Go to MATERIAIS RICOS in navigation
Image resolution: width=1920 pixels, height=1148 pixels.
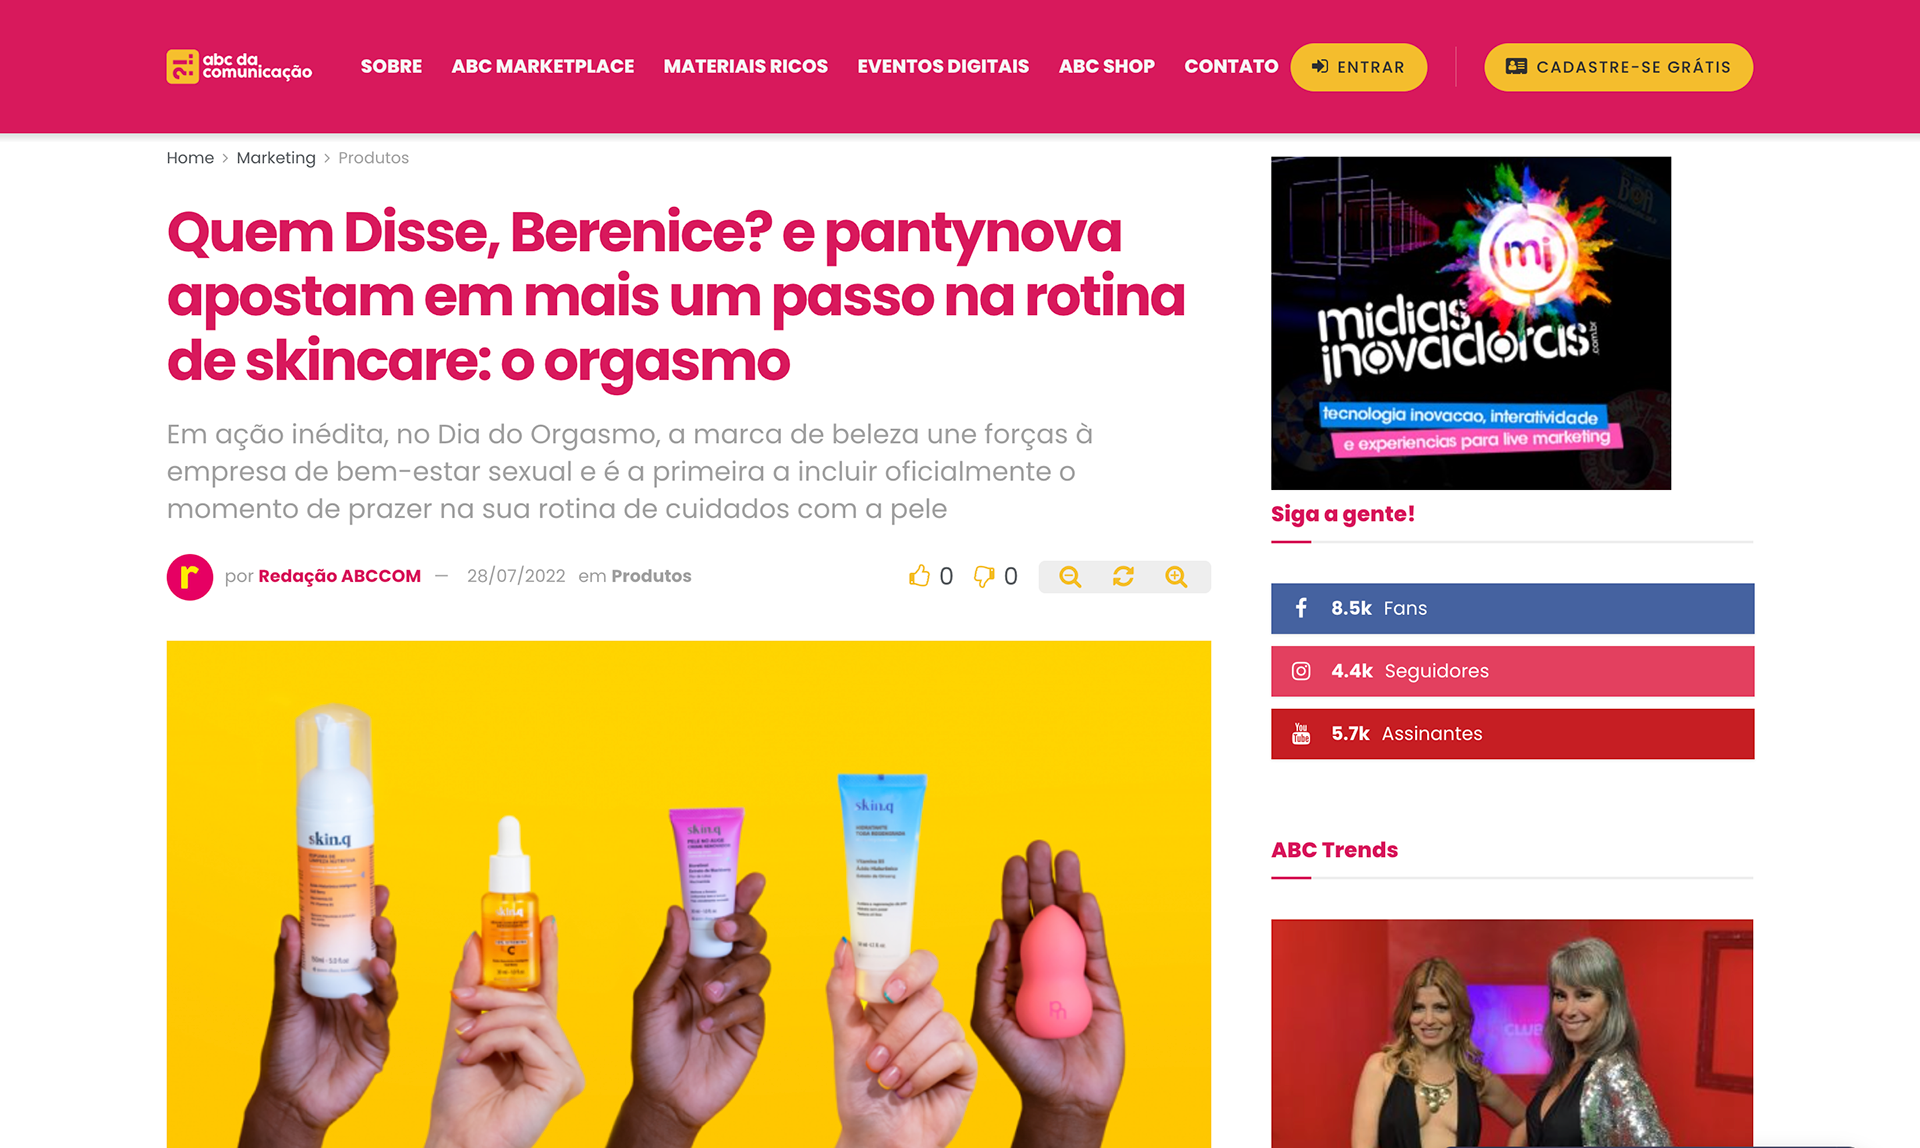[x=746, y=67]
